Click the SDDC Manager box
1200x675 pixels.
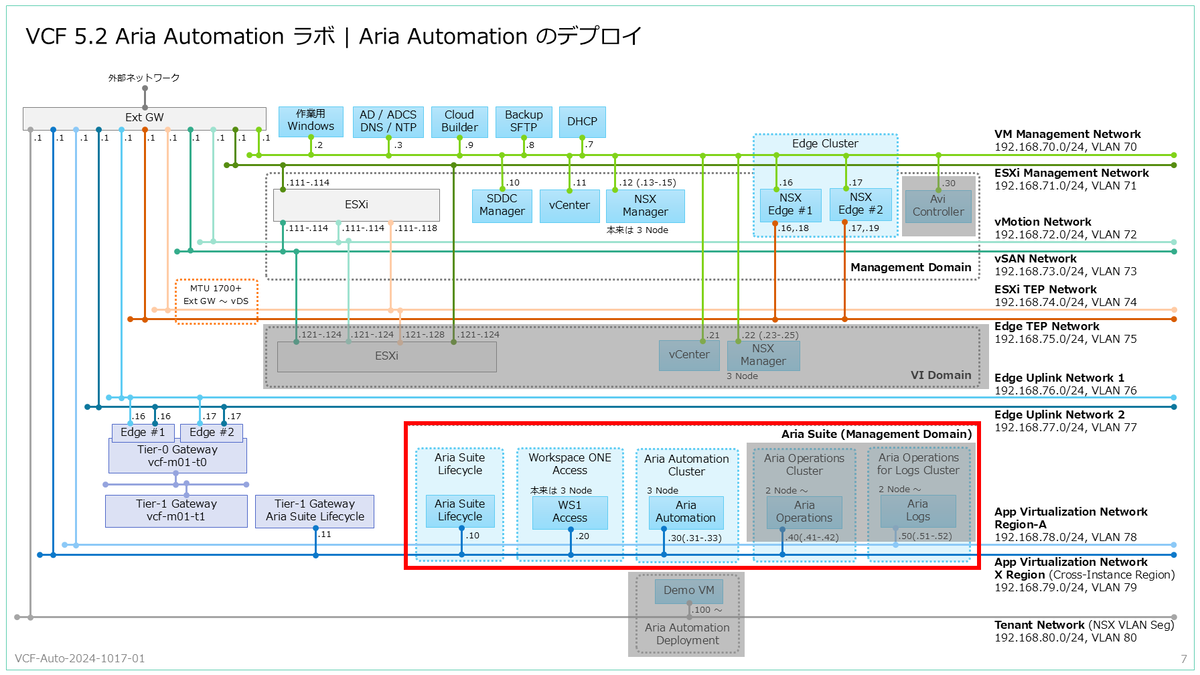click(x=501, y=205)
